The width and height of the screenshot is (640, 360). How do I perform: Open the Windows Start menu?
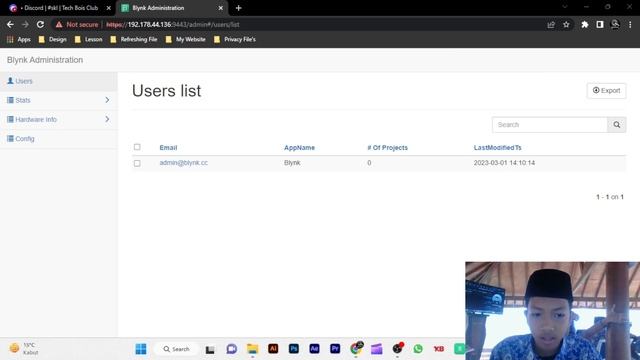(x=141, y=349)
